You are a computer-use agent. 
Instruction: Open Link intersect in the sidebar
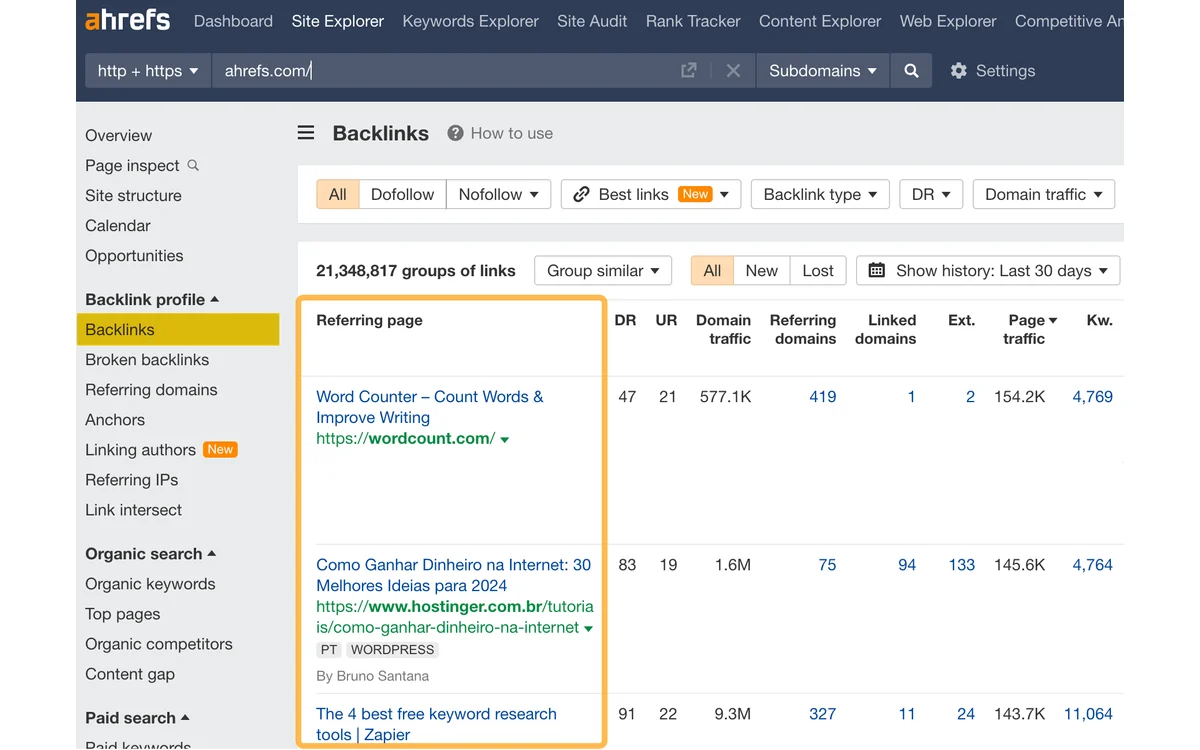point(133,509)
